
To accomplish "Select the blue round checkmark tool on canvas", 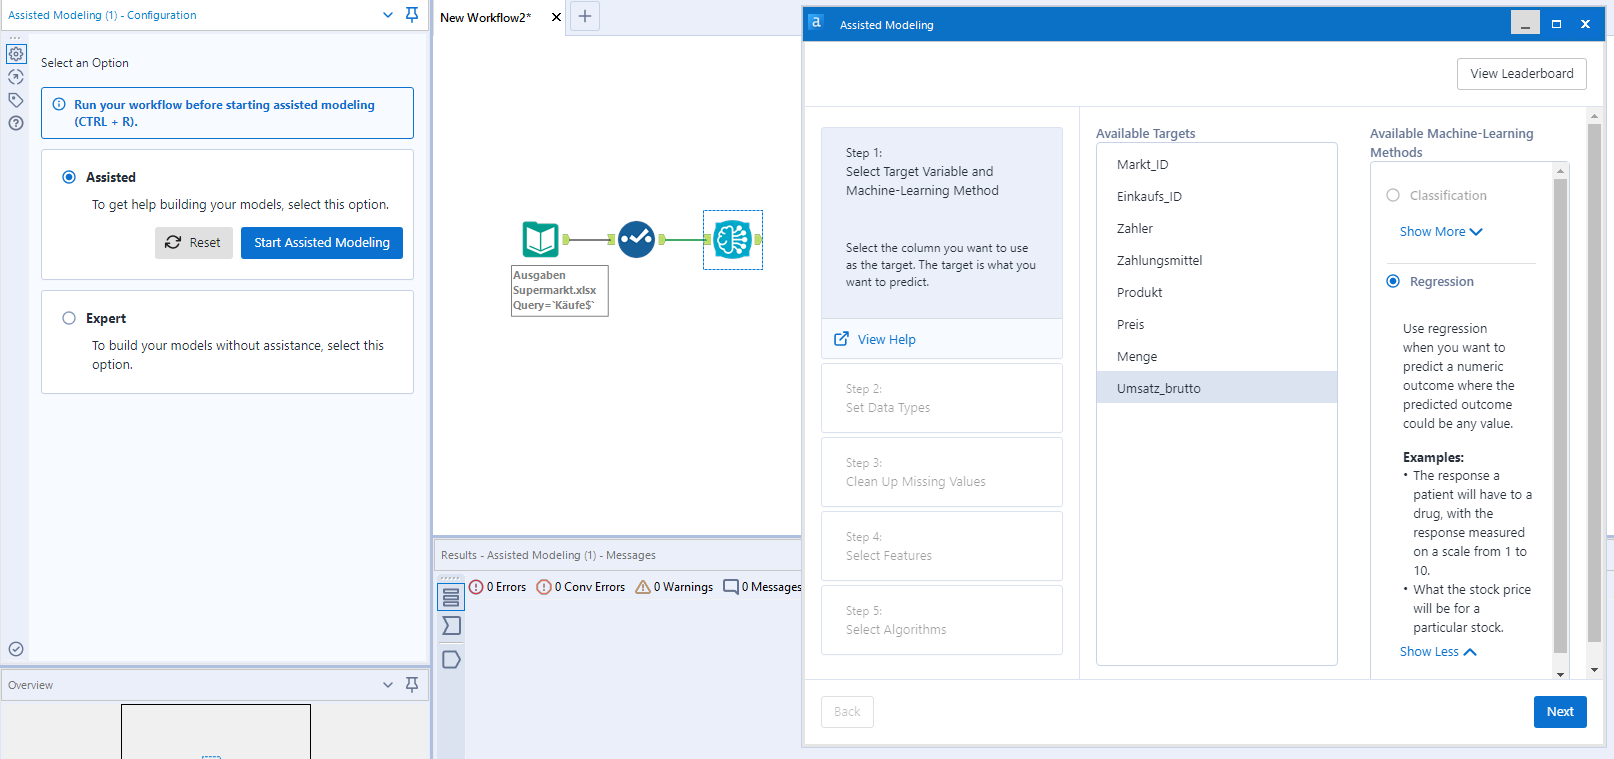I will (x=636, y=239).
